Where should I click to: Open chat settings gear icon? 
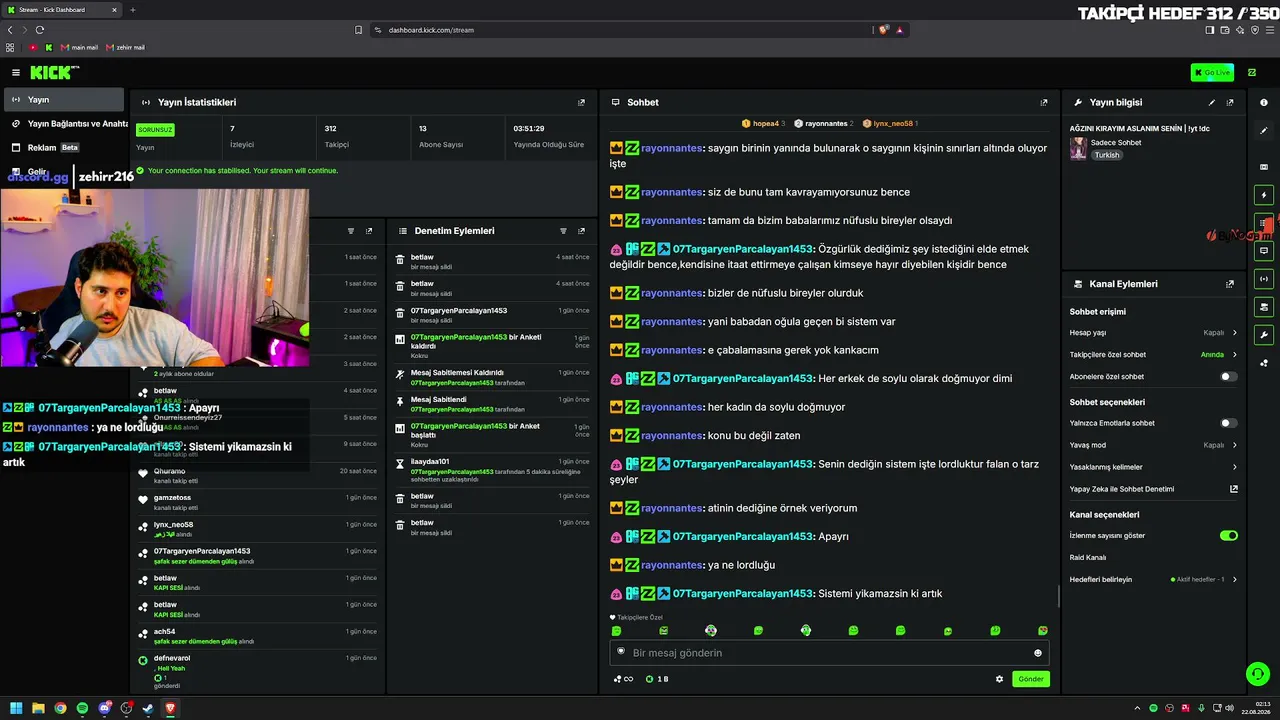point(999,679)
